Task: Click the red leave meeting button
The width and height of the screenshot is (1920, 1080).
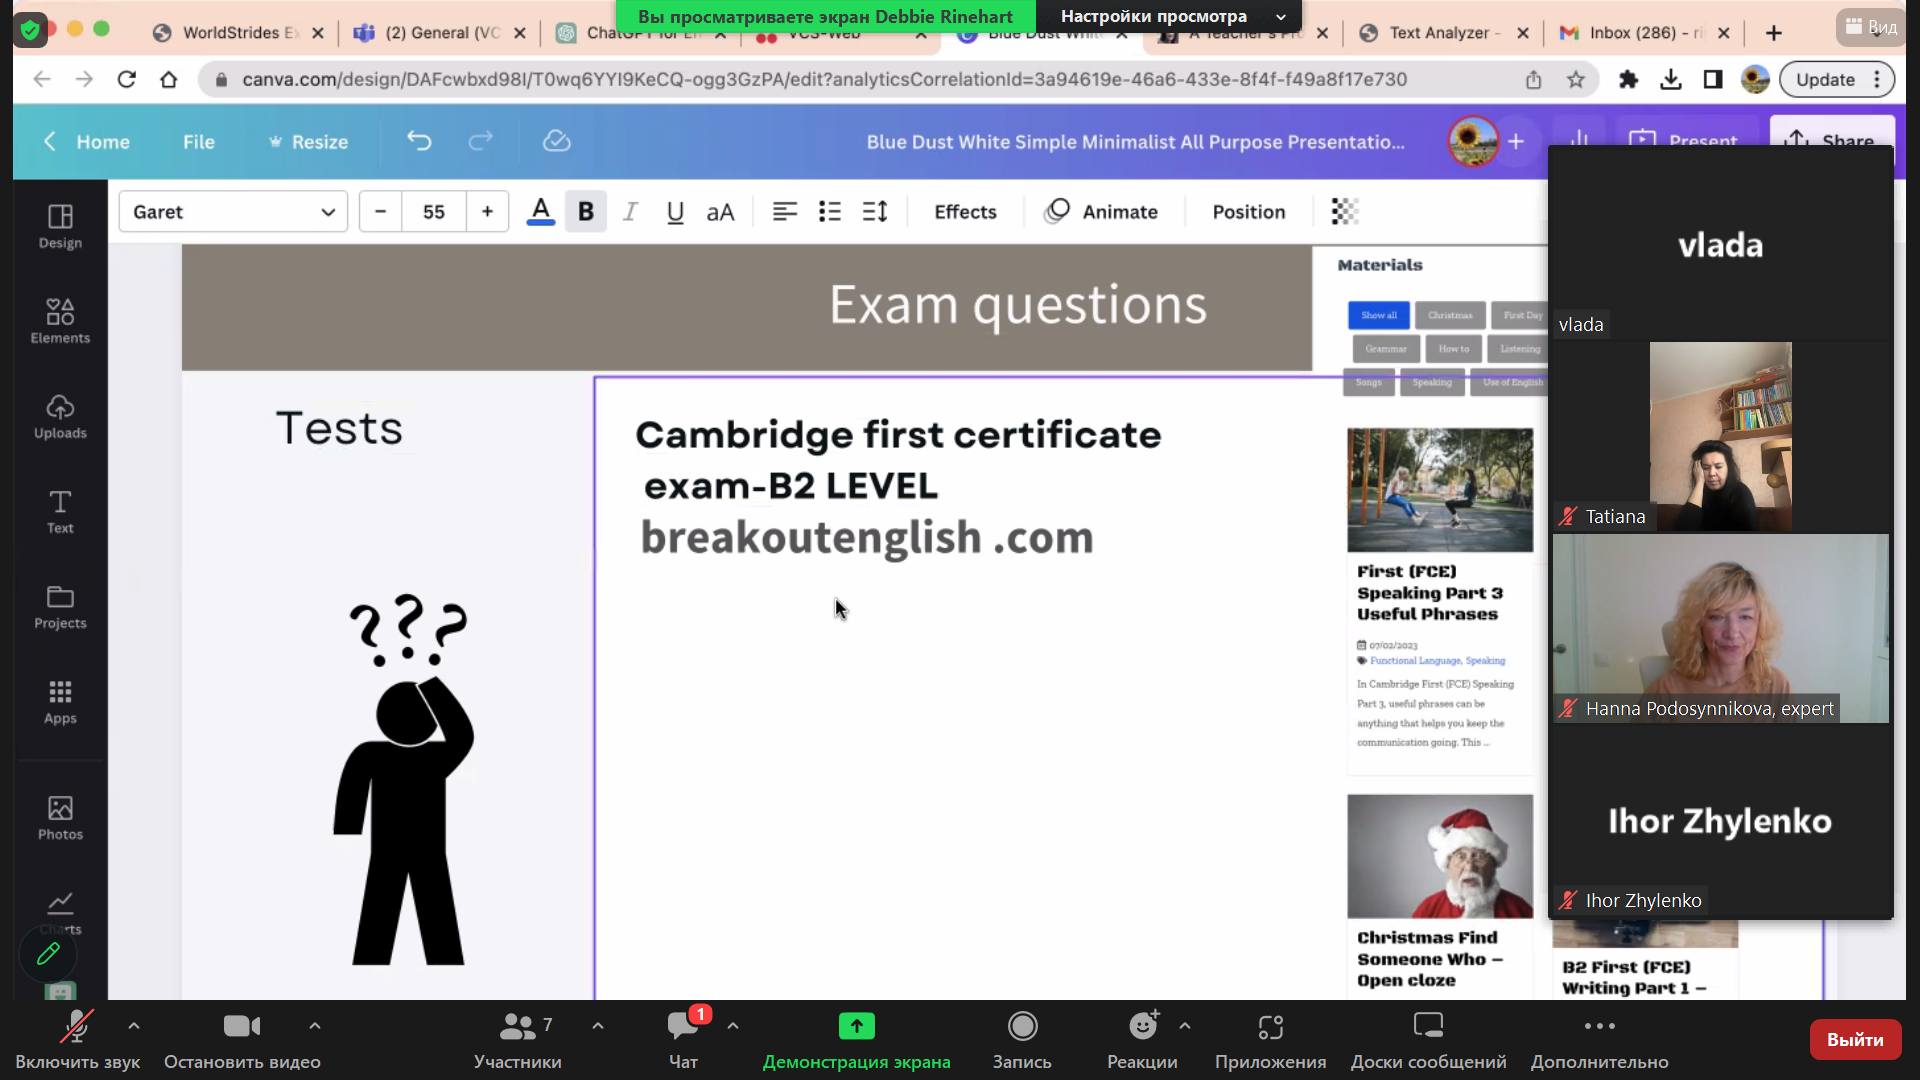Action: 1854,1039
